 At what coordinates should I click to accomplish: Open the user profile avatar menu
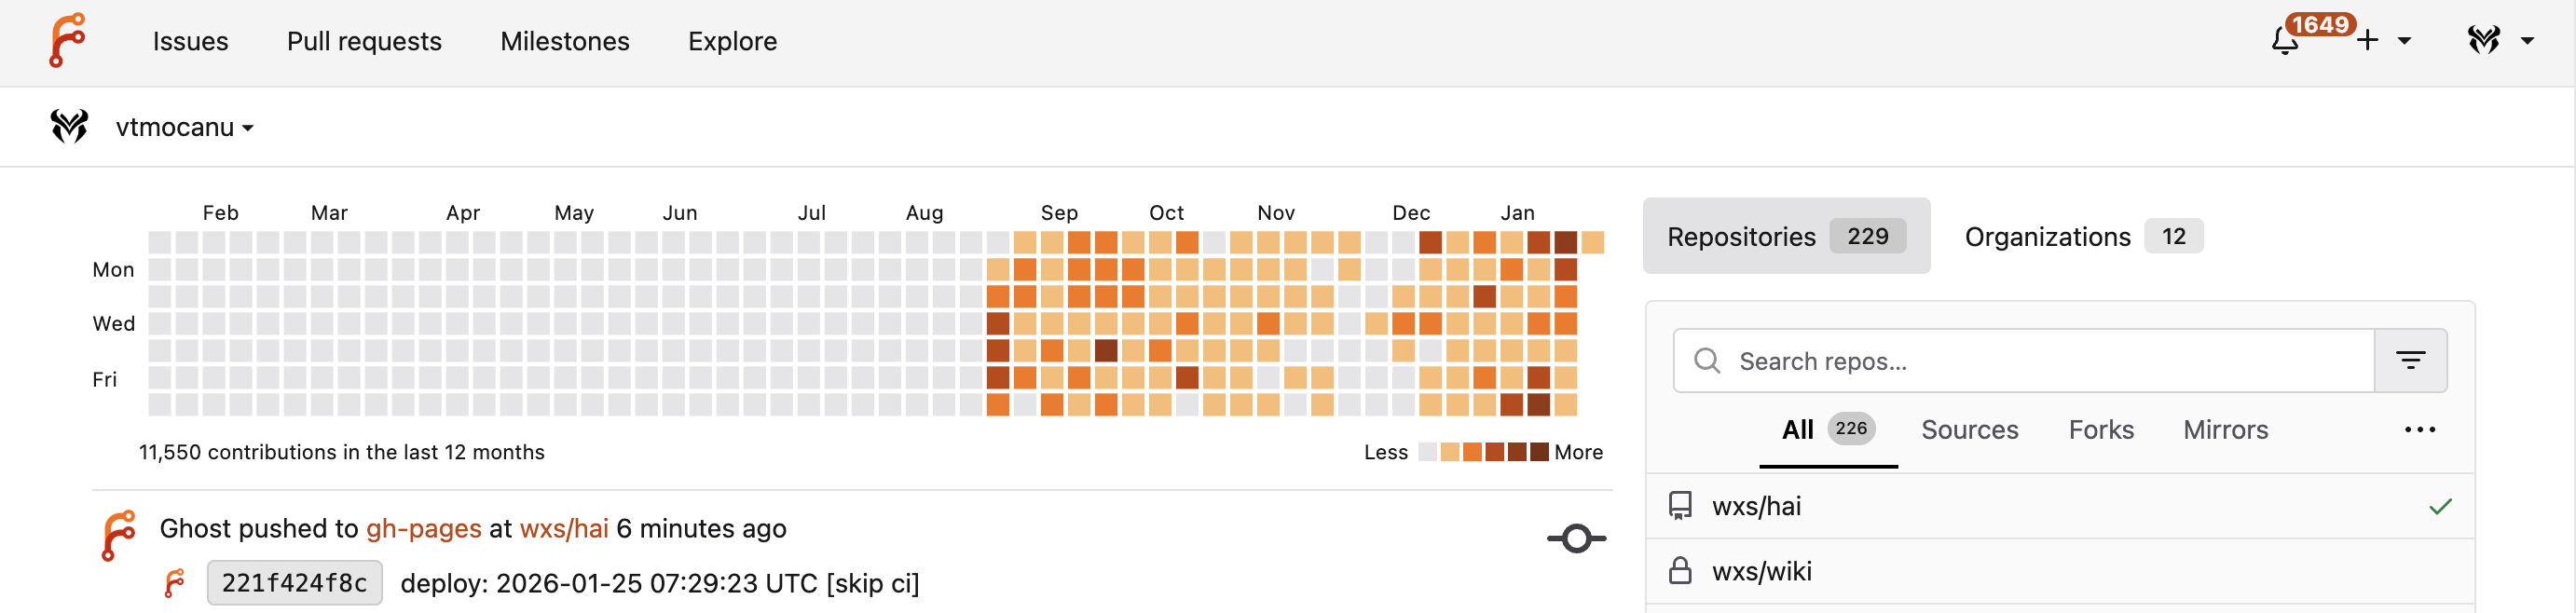[2498, 41]
